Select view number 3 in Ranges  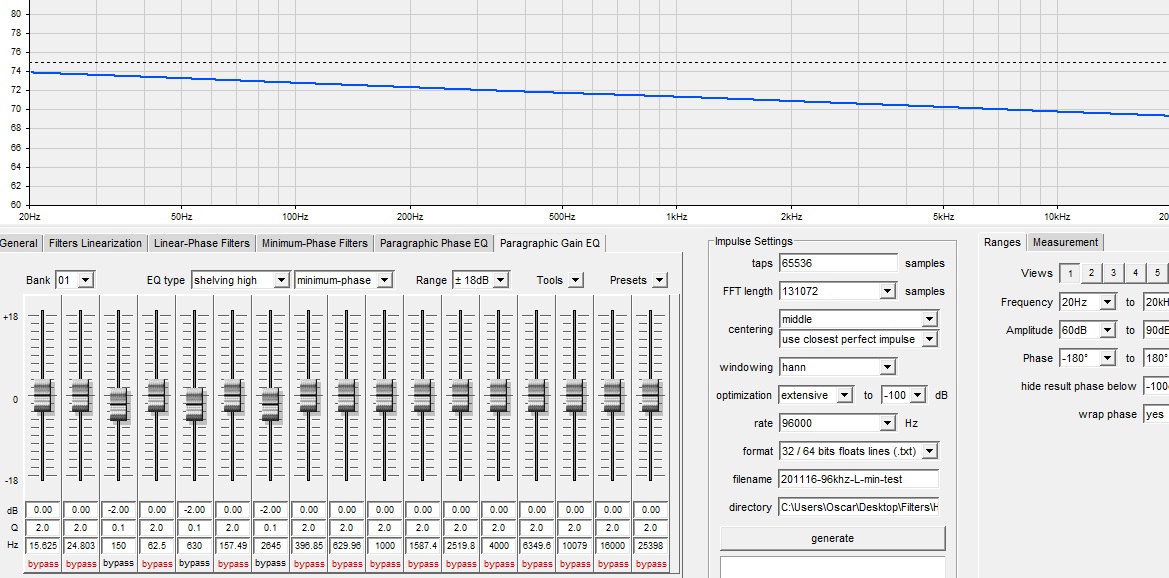pyautogui.click(x=1113, y=273)
